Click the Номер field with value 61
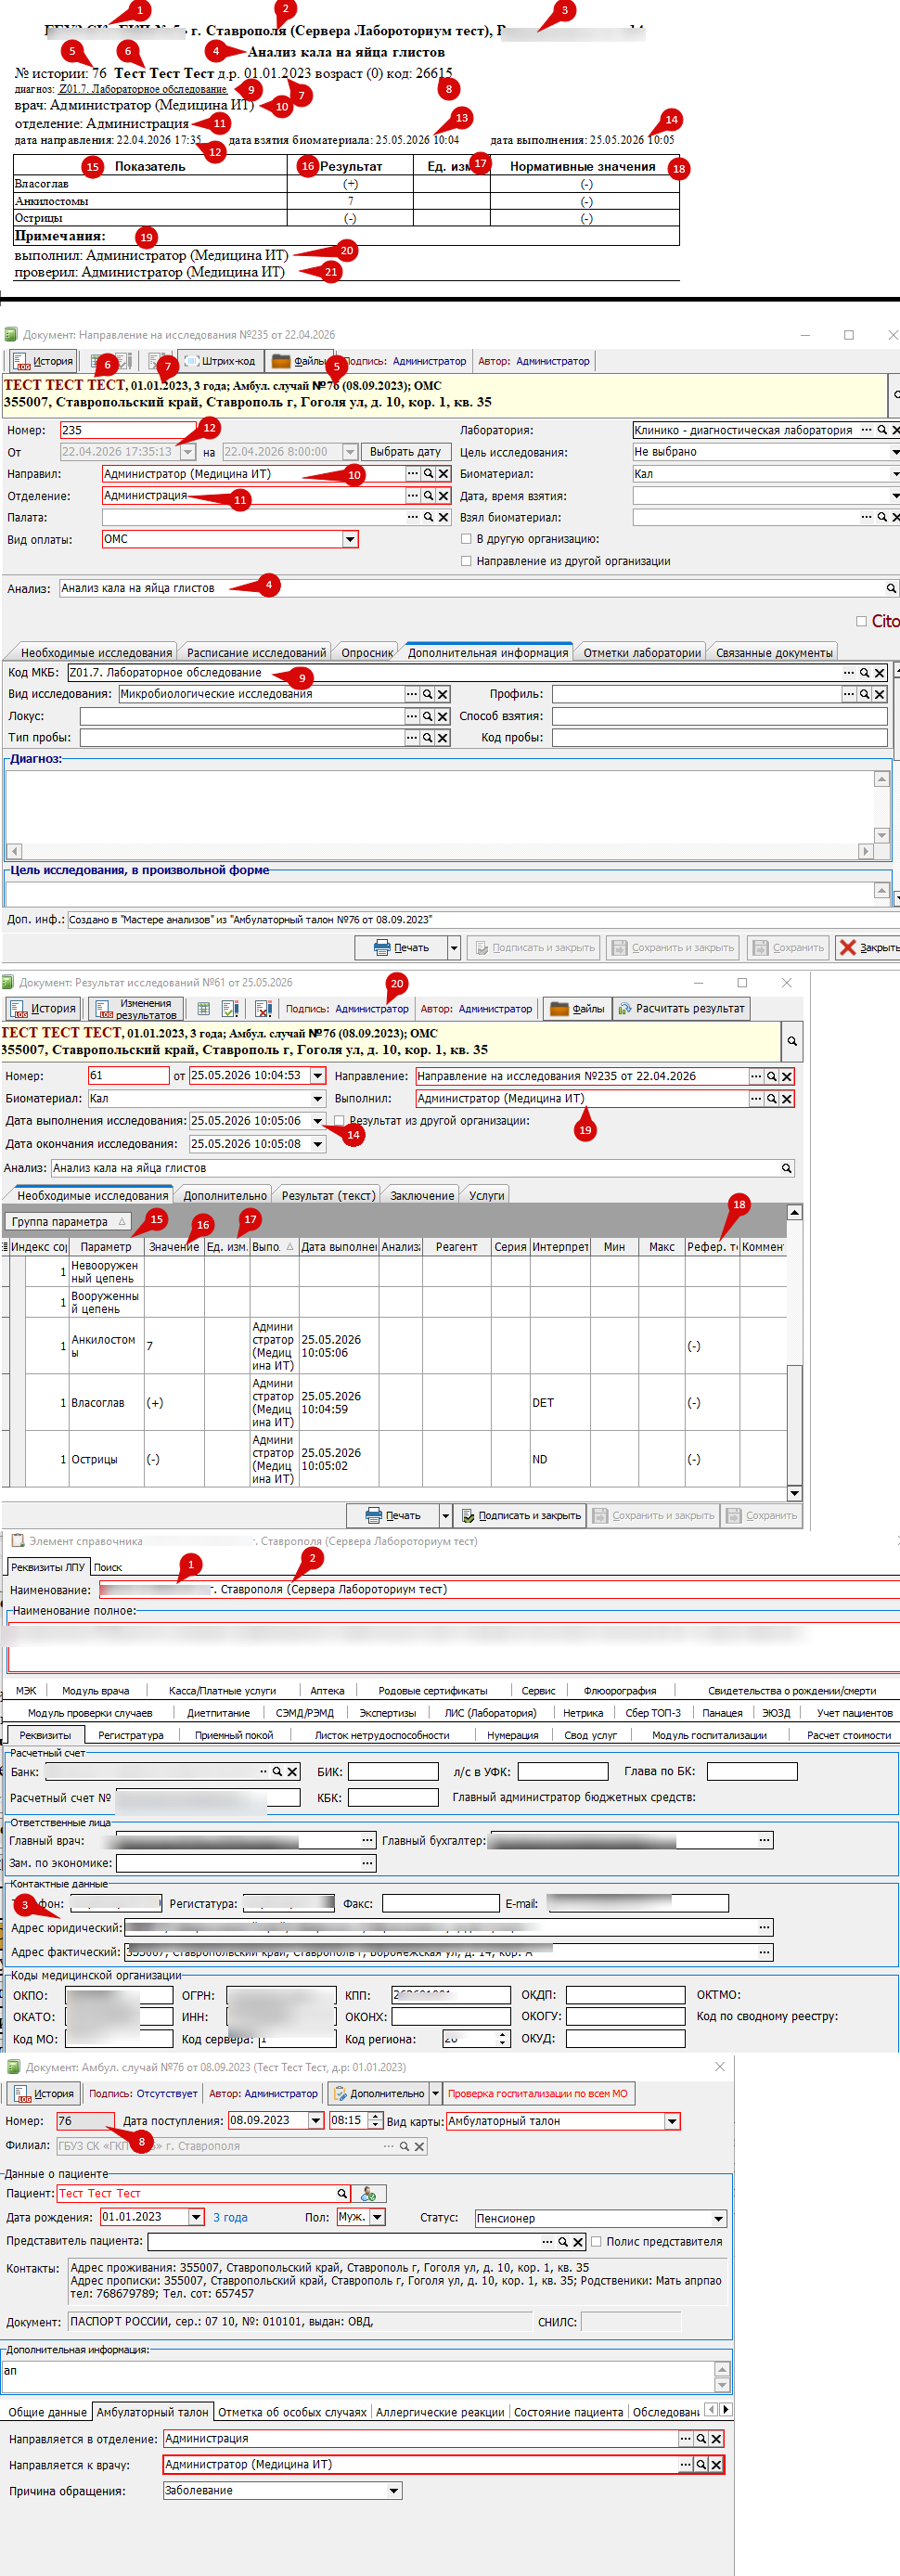900x2576 pixels. tap(129, 1076)
